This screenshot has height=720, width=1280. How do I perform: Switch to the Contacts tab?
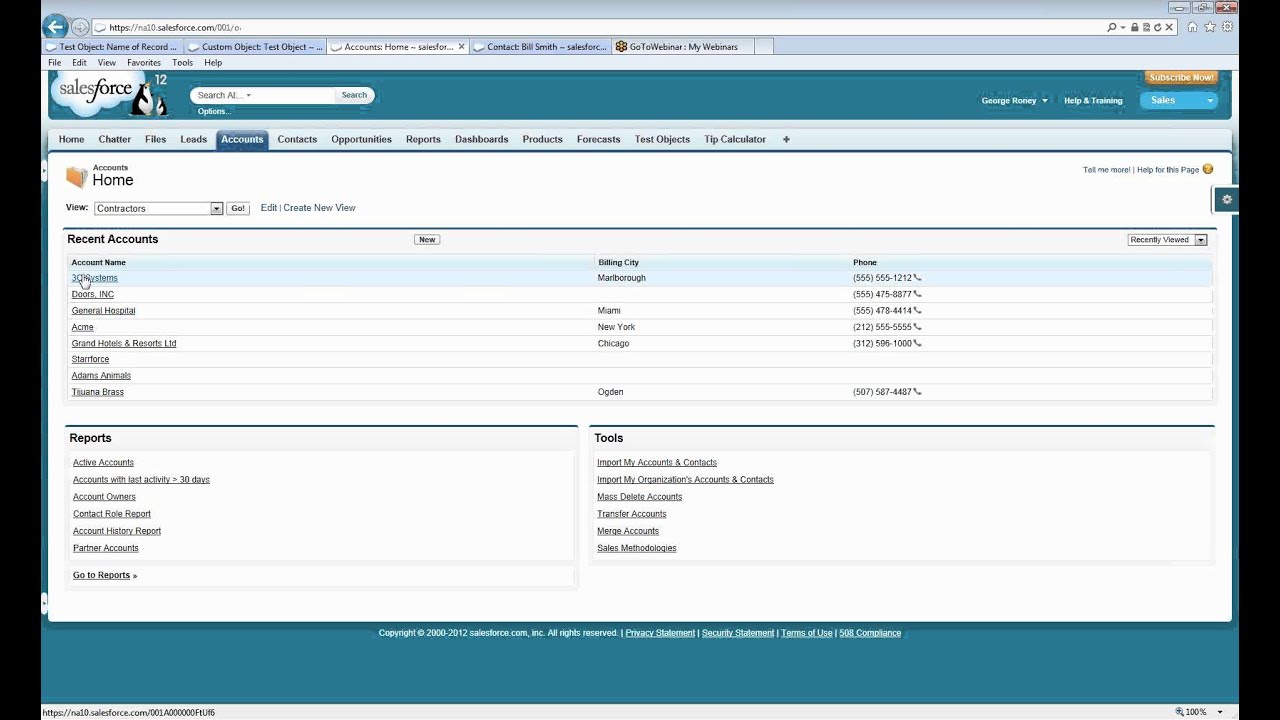(x=297, y=139)
